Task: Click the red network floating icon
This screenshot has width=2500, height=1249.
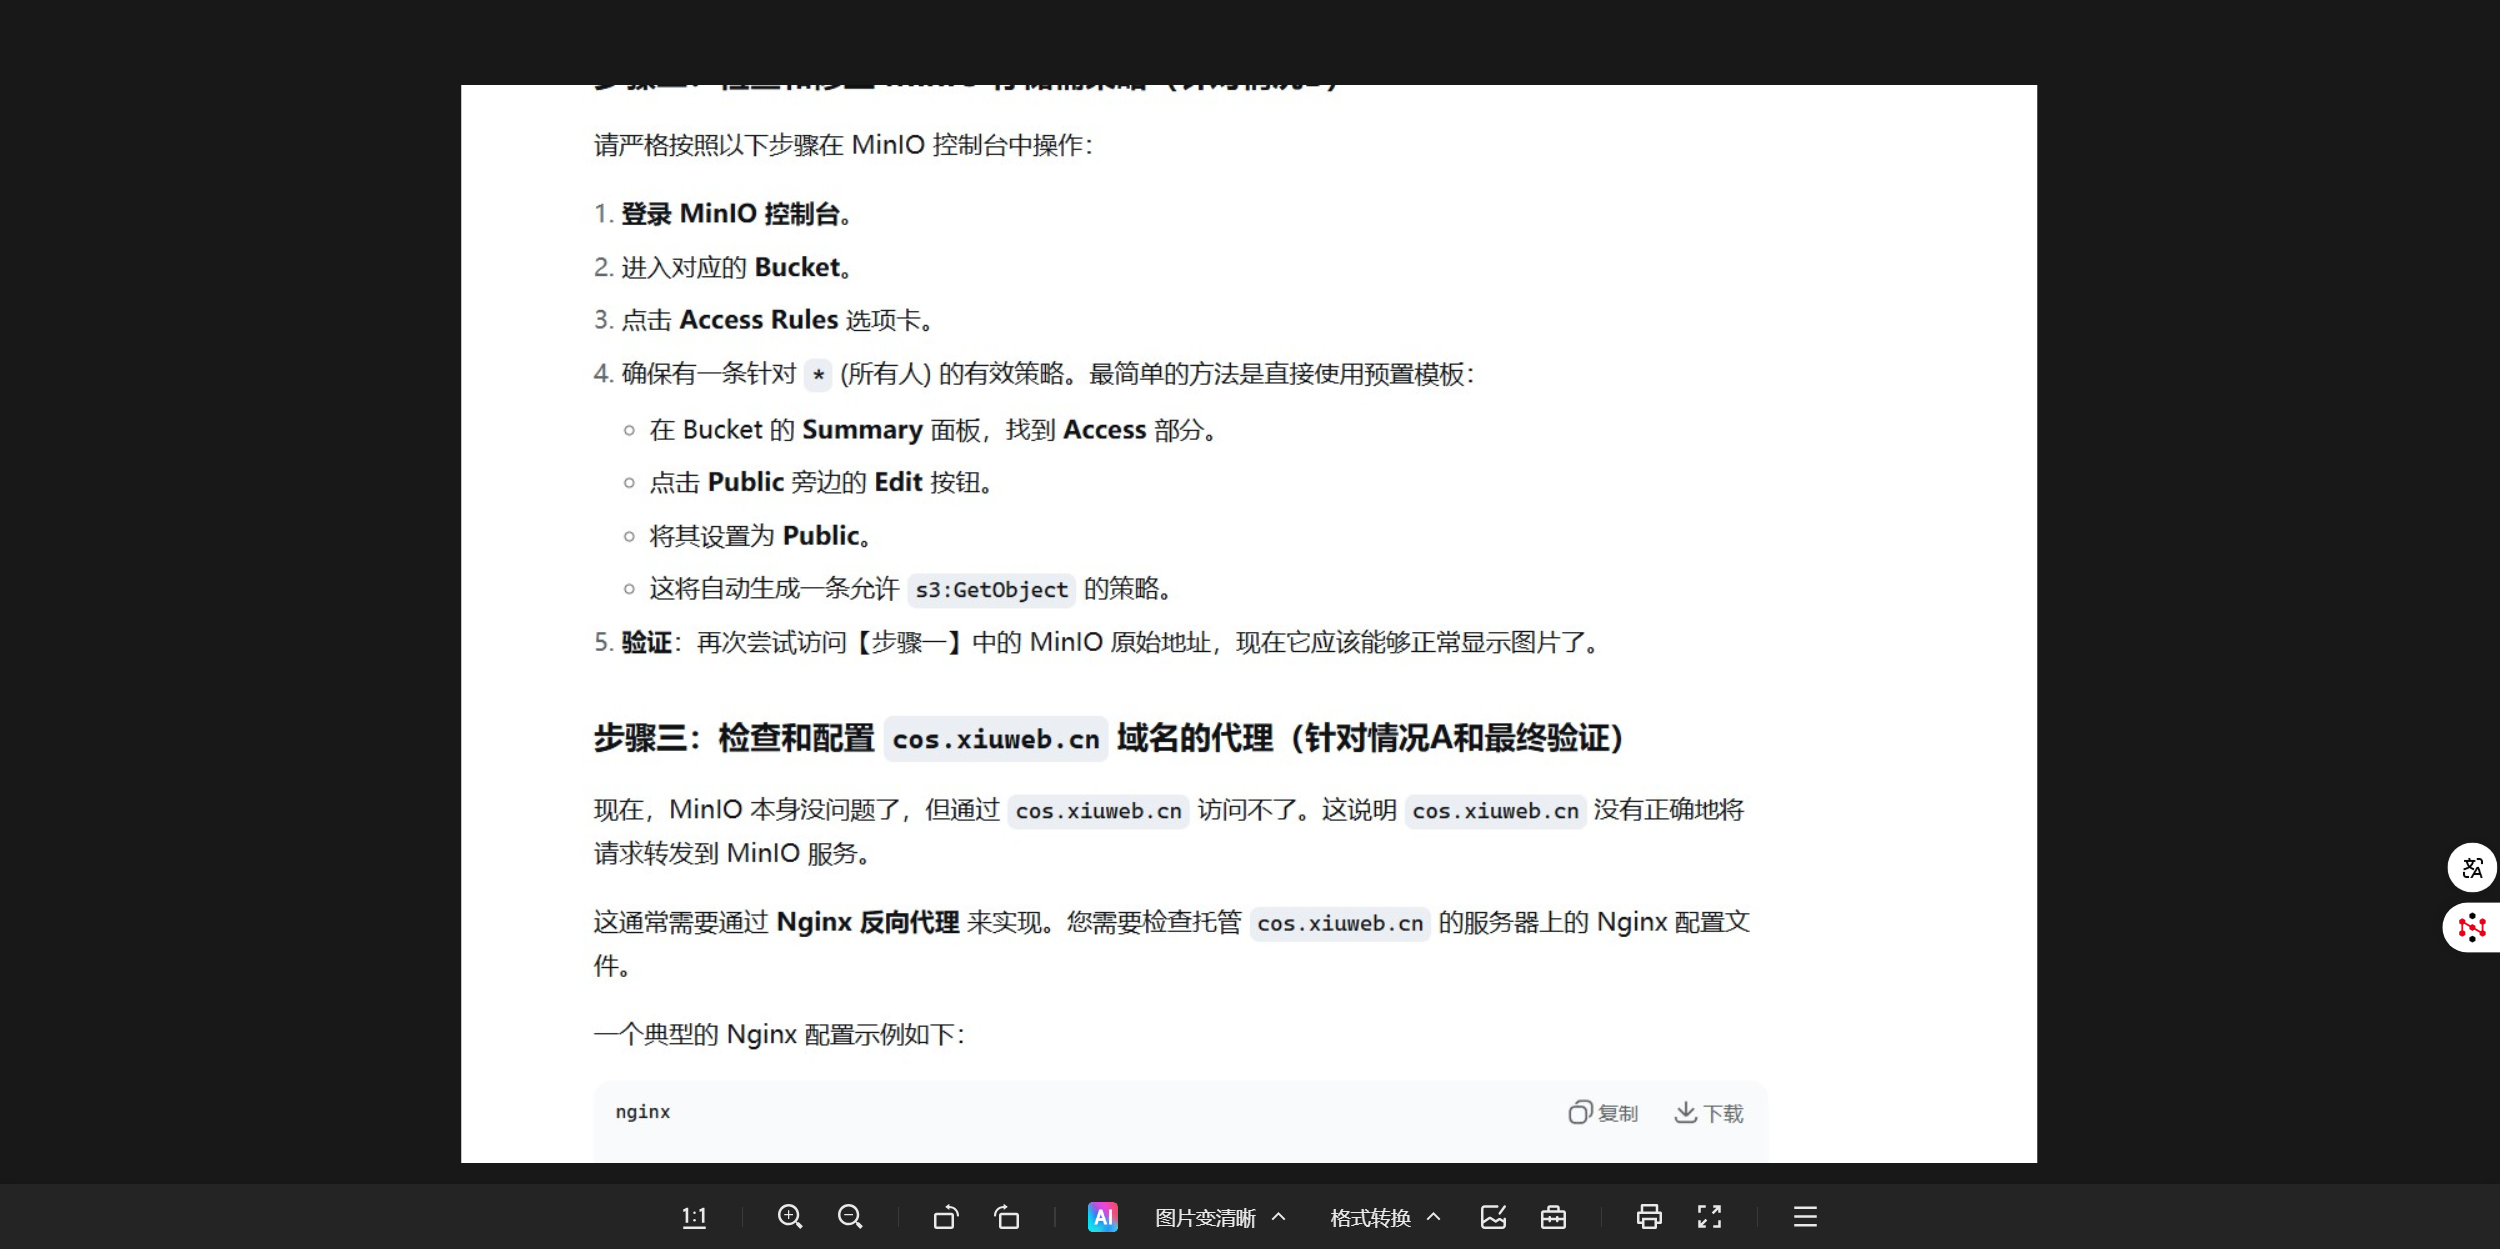Action: click(2472, 928)
